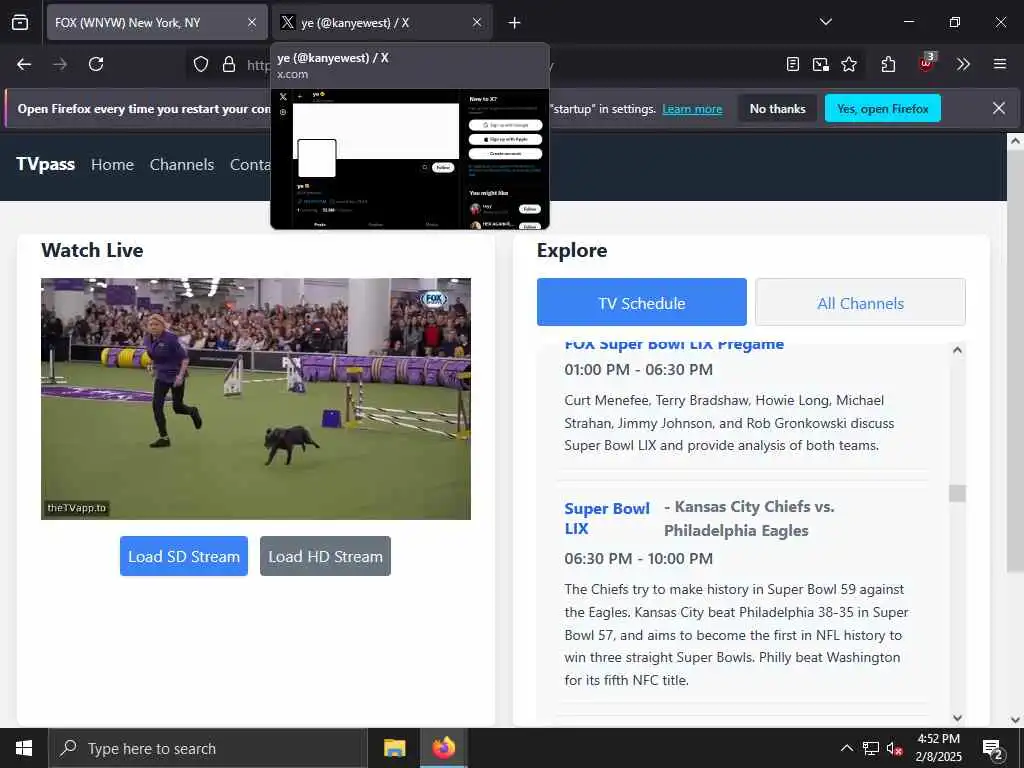Switch to FOX (WNYW) New York tab
The image size is (1024, 768).
(x=157, y=22)
